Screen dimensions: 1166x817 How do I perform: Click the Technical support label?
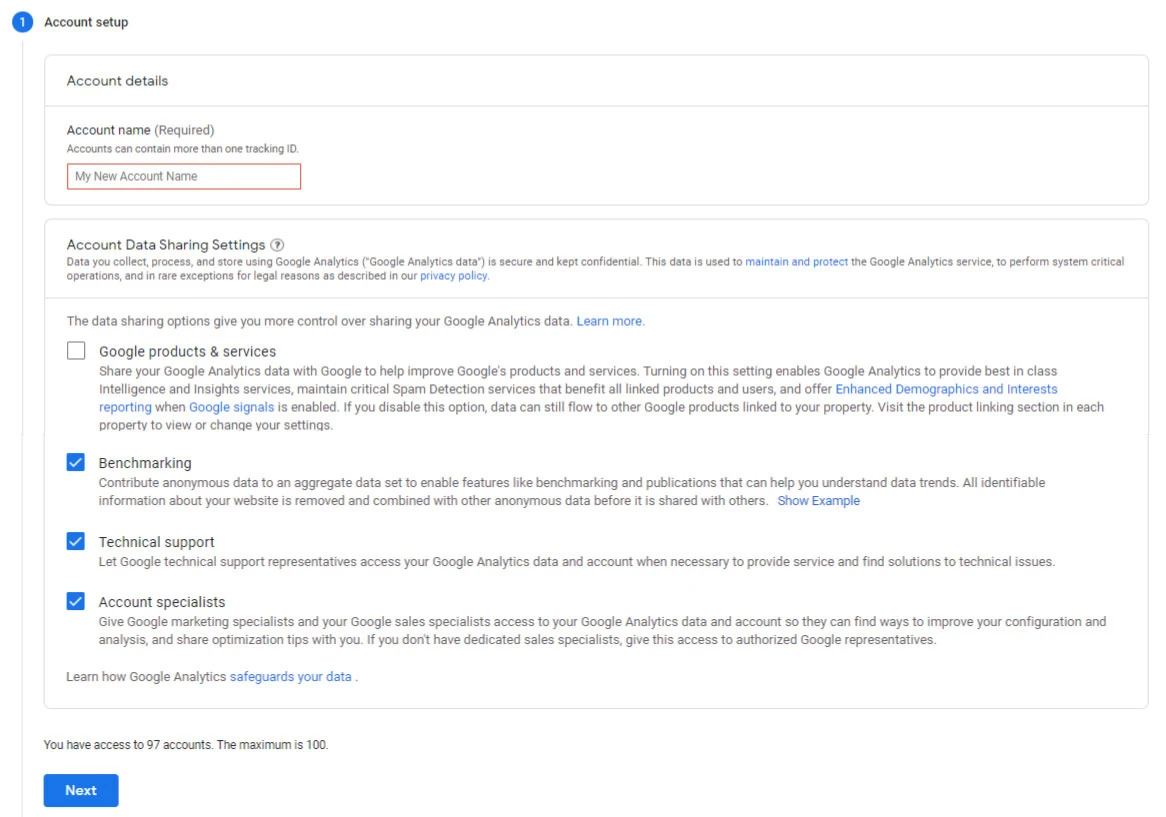[156, 542]
